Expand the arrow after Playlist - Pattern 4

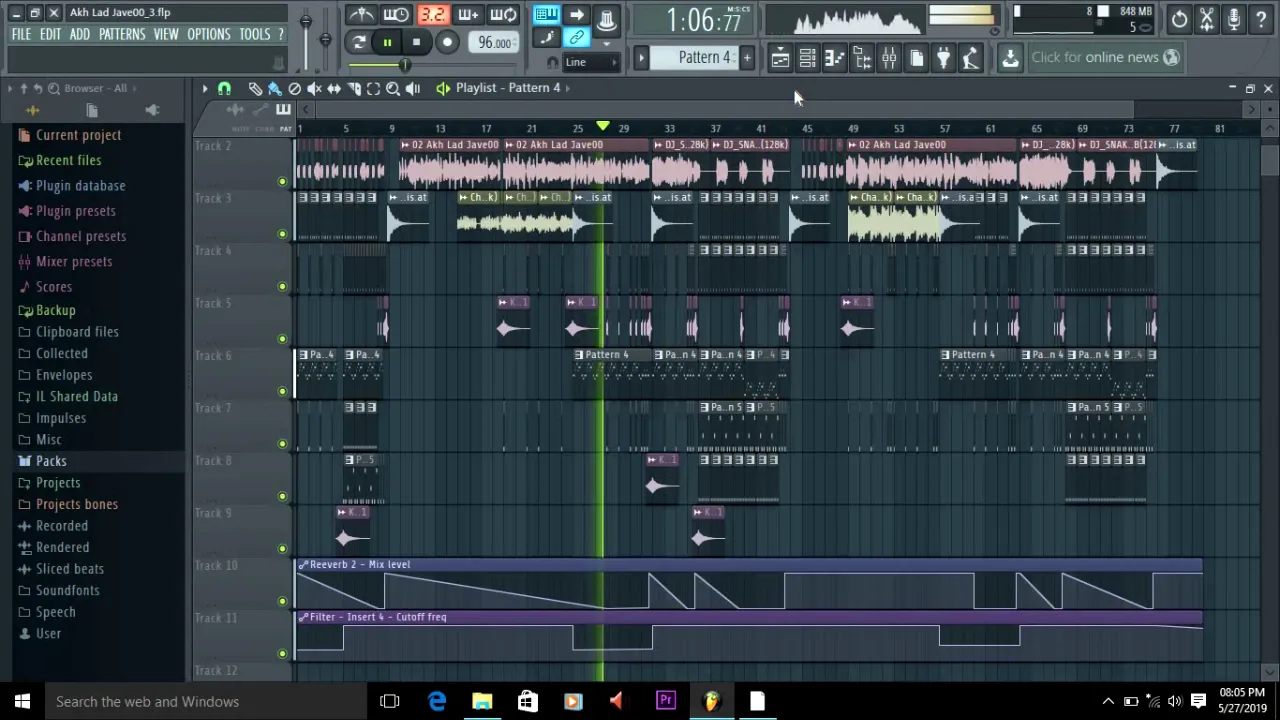568,88
